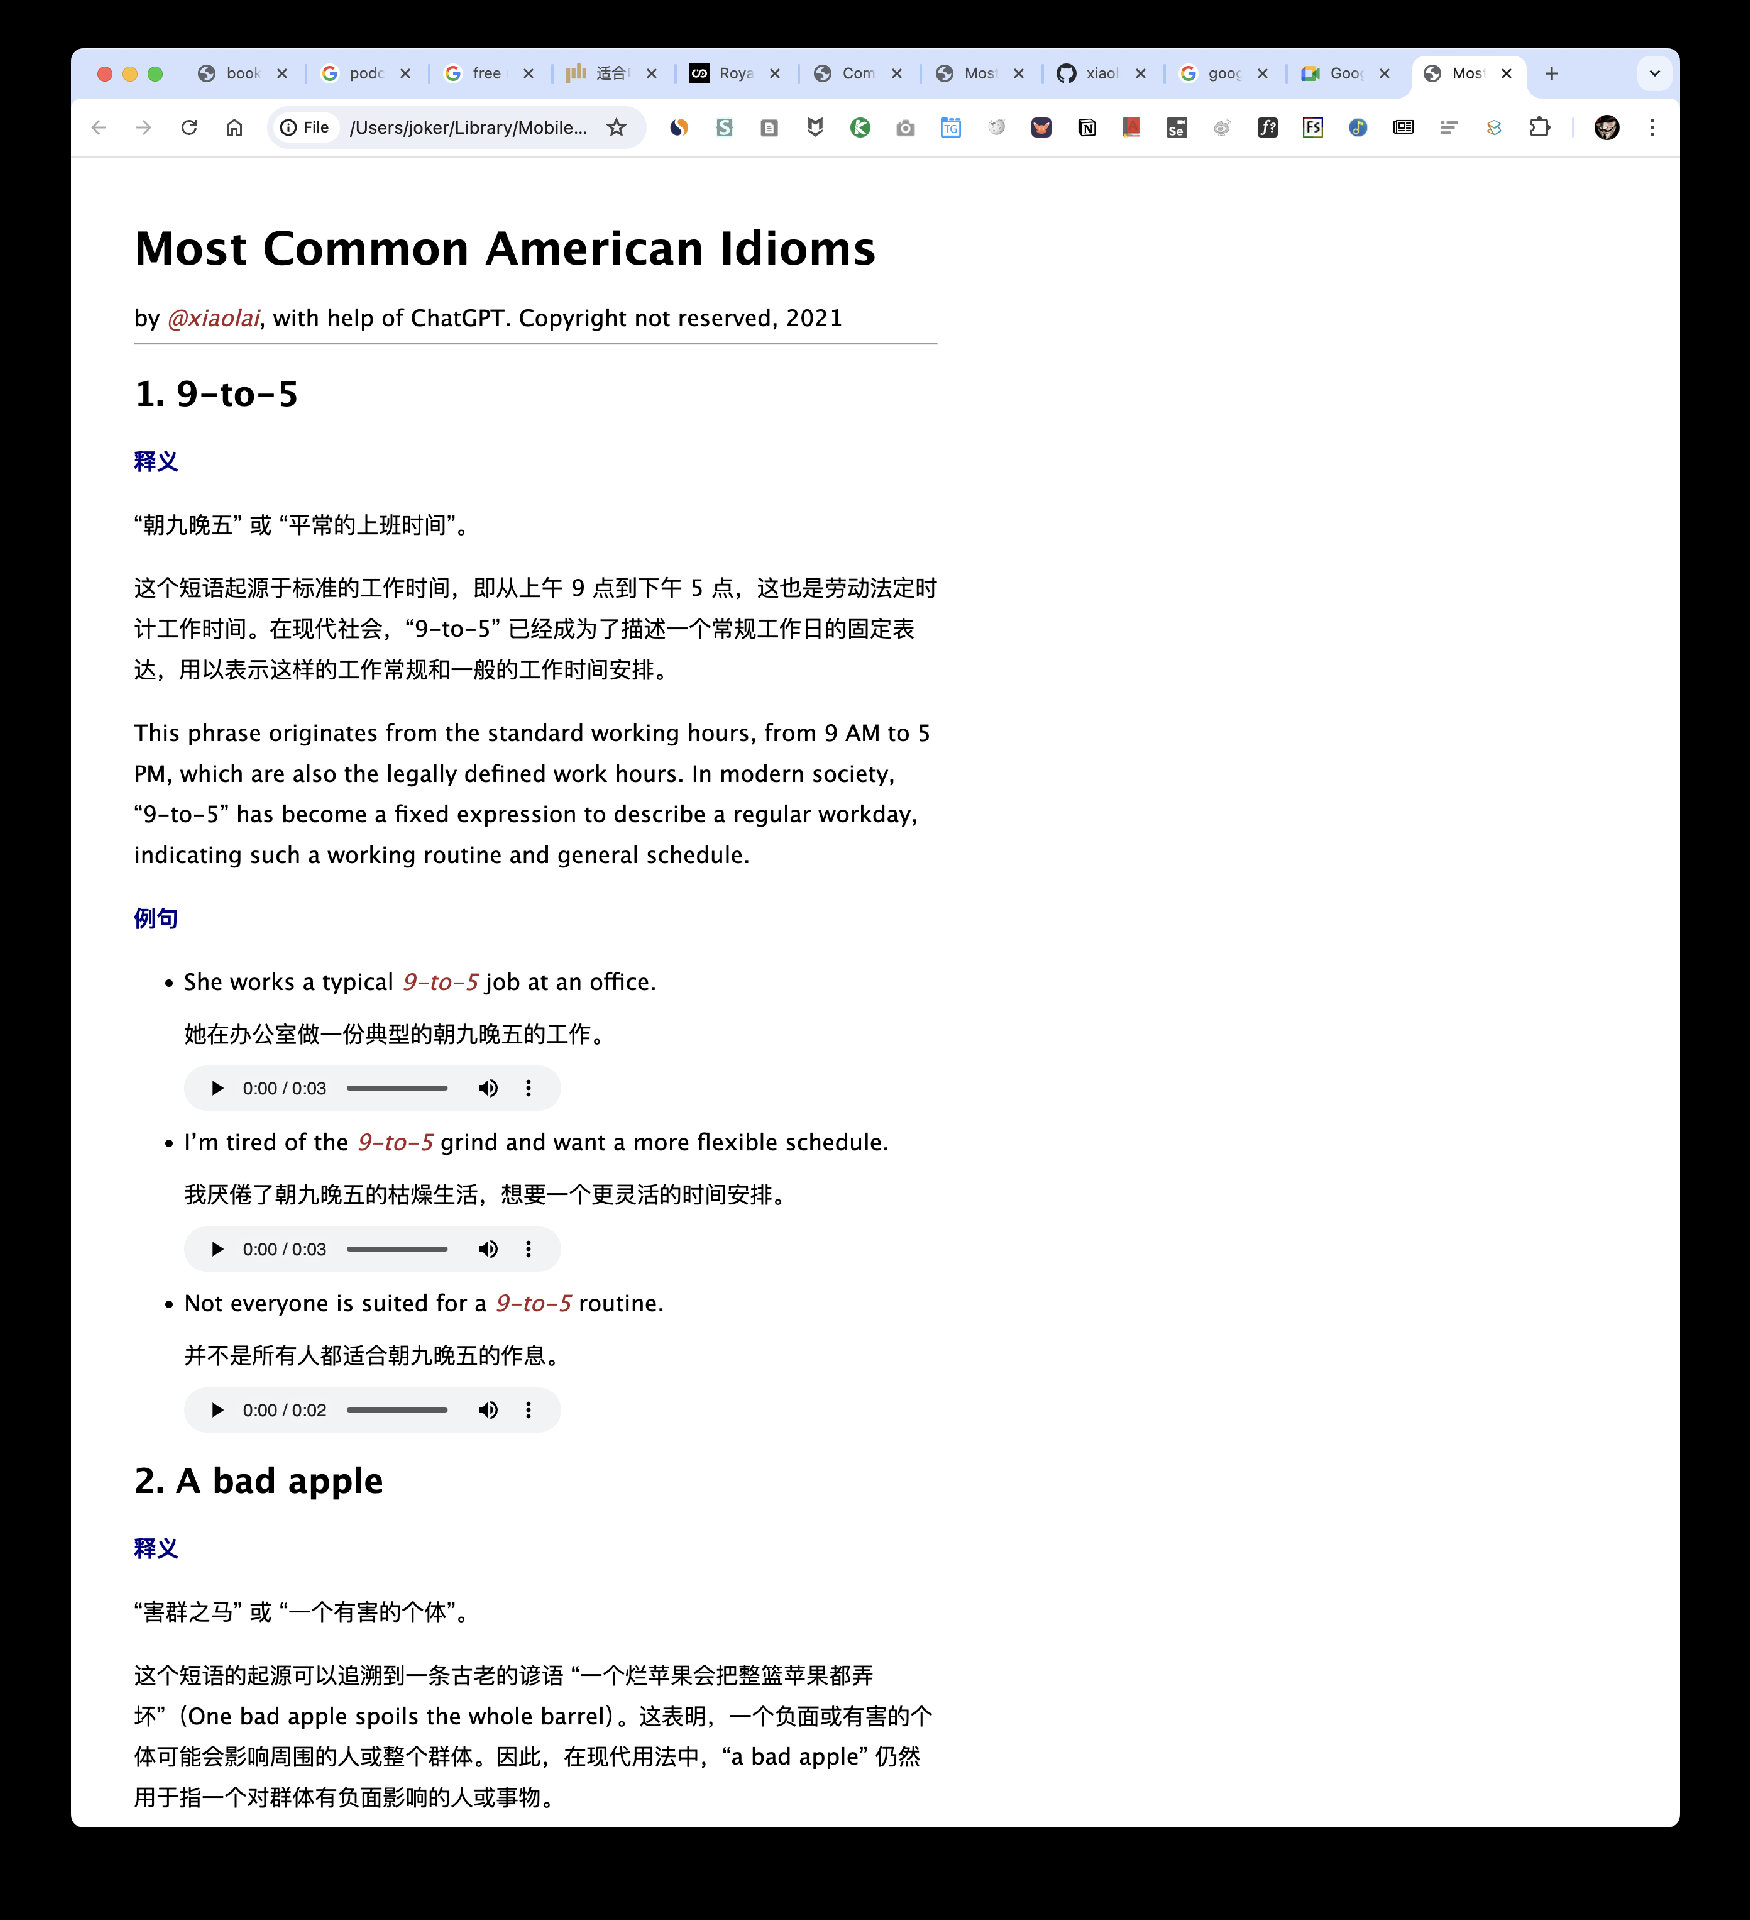
Task: Click the user profile avatar
Action: 1606,127
